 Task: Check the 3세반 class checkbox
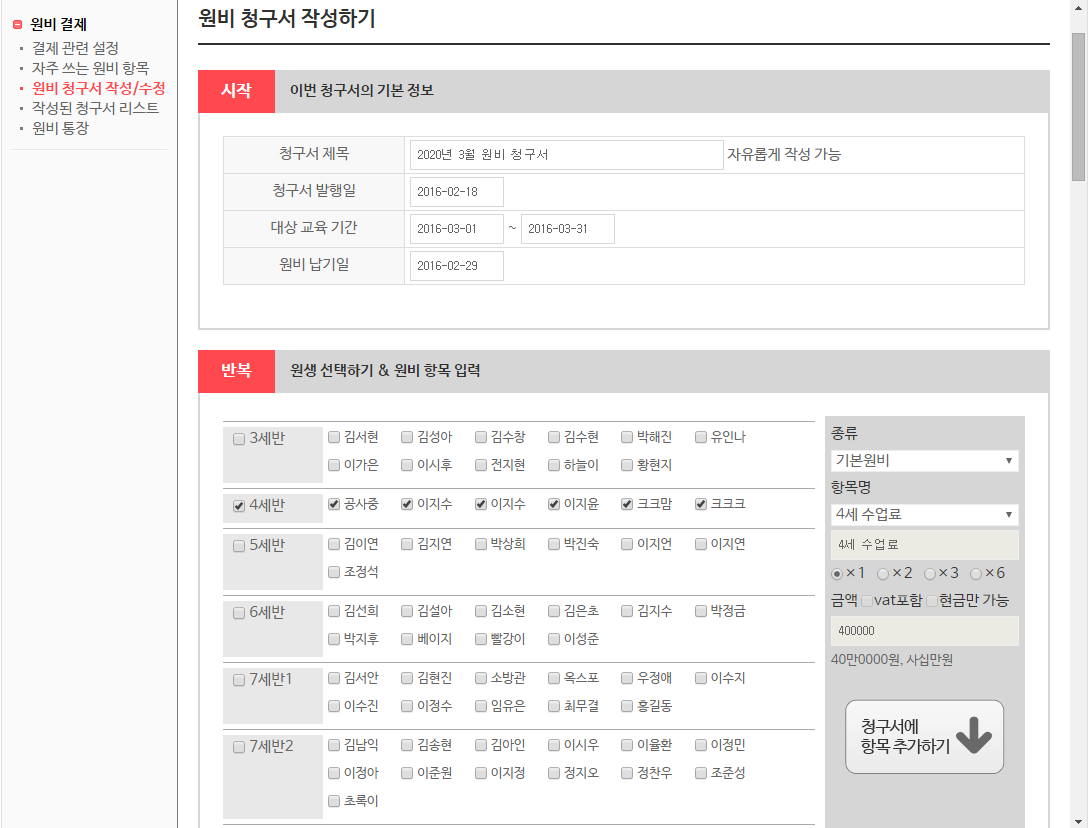click(x=239, y=438)
